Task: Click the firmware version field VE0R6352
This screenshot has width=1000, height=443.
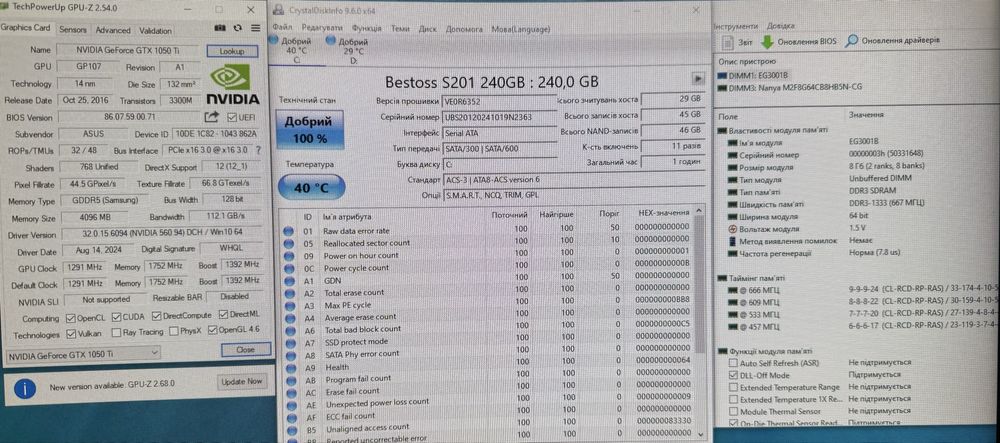Action: pyautogui.click(x=499, y=101)
